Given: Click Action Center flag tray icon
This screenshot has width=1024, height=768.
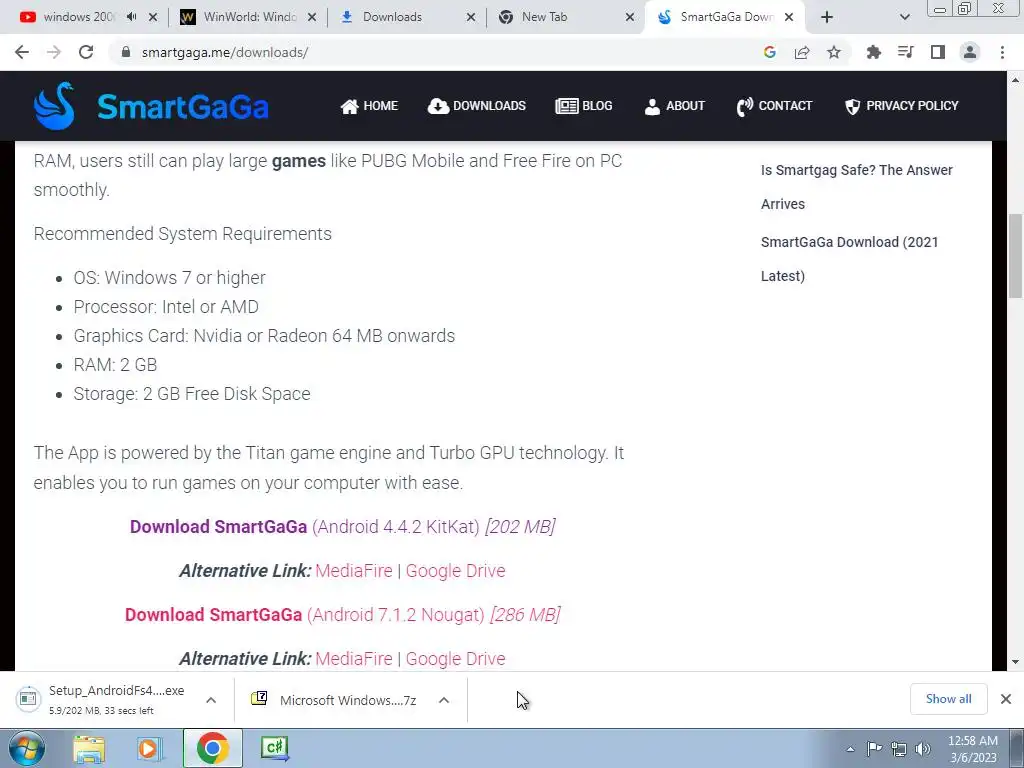Looking at the screenshot, I should tap(874, 749).
